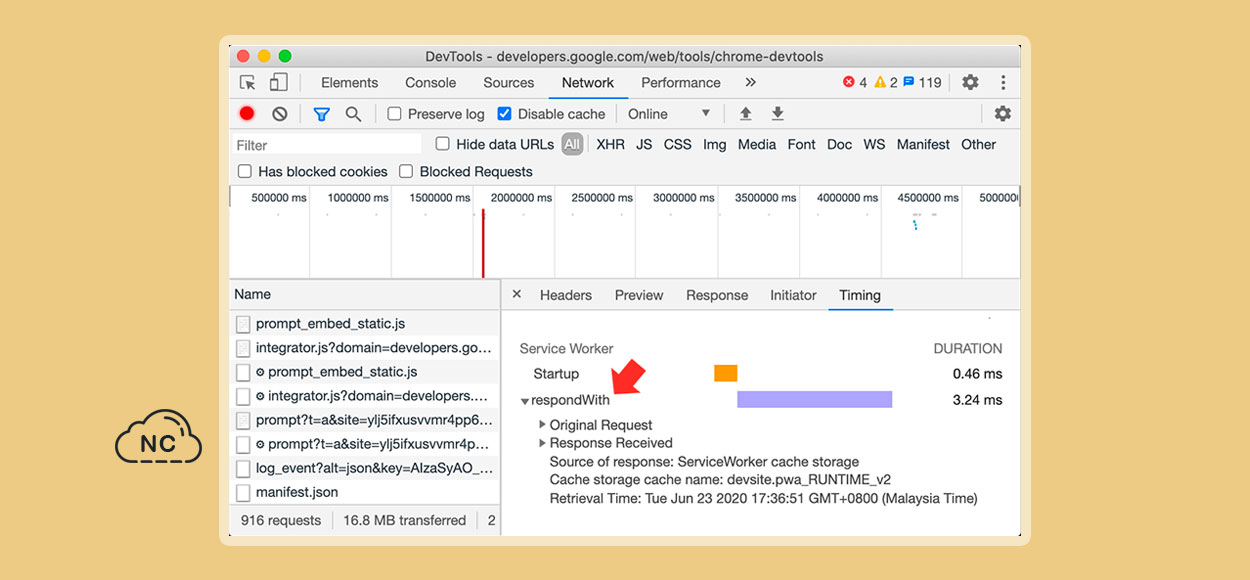Open the more tabs chevron
Viewport: 1250px width, 580px height.
[750, 83]
